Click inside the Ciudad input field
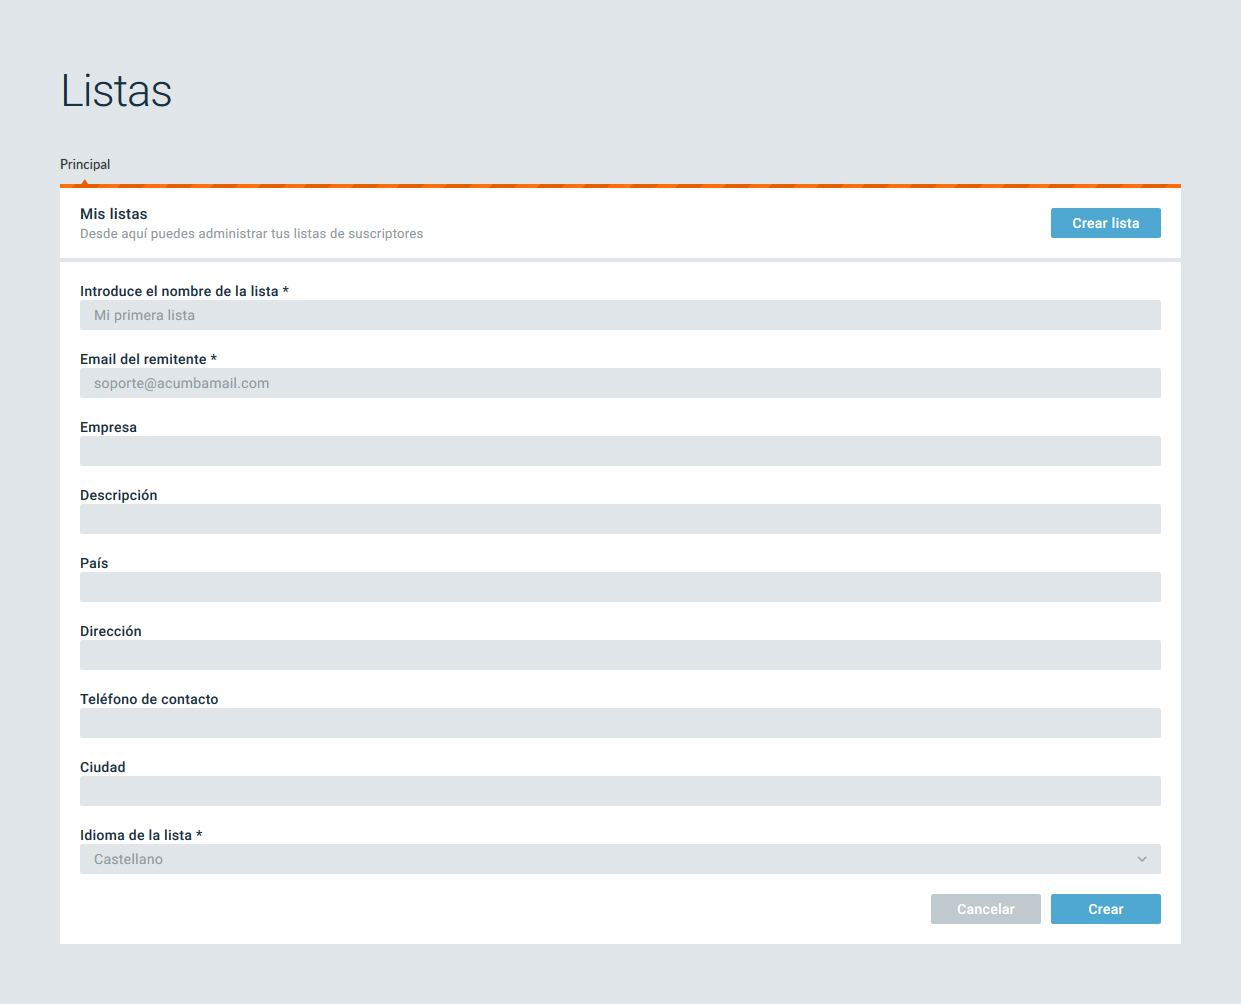Viewport: 1241px width, 1004px height. 620,791
